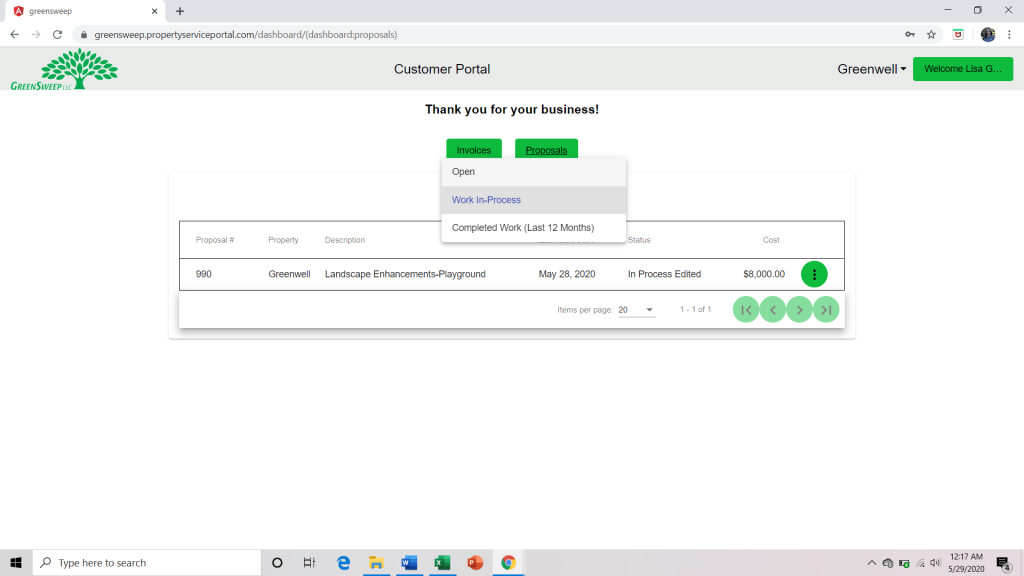Click the Windows taskbar search box
1024x576 pixels.
[147, 562]
